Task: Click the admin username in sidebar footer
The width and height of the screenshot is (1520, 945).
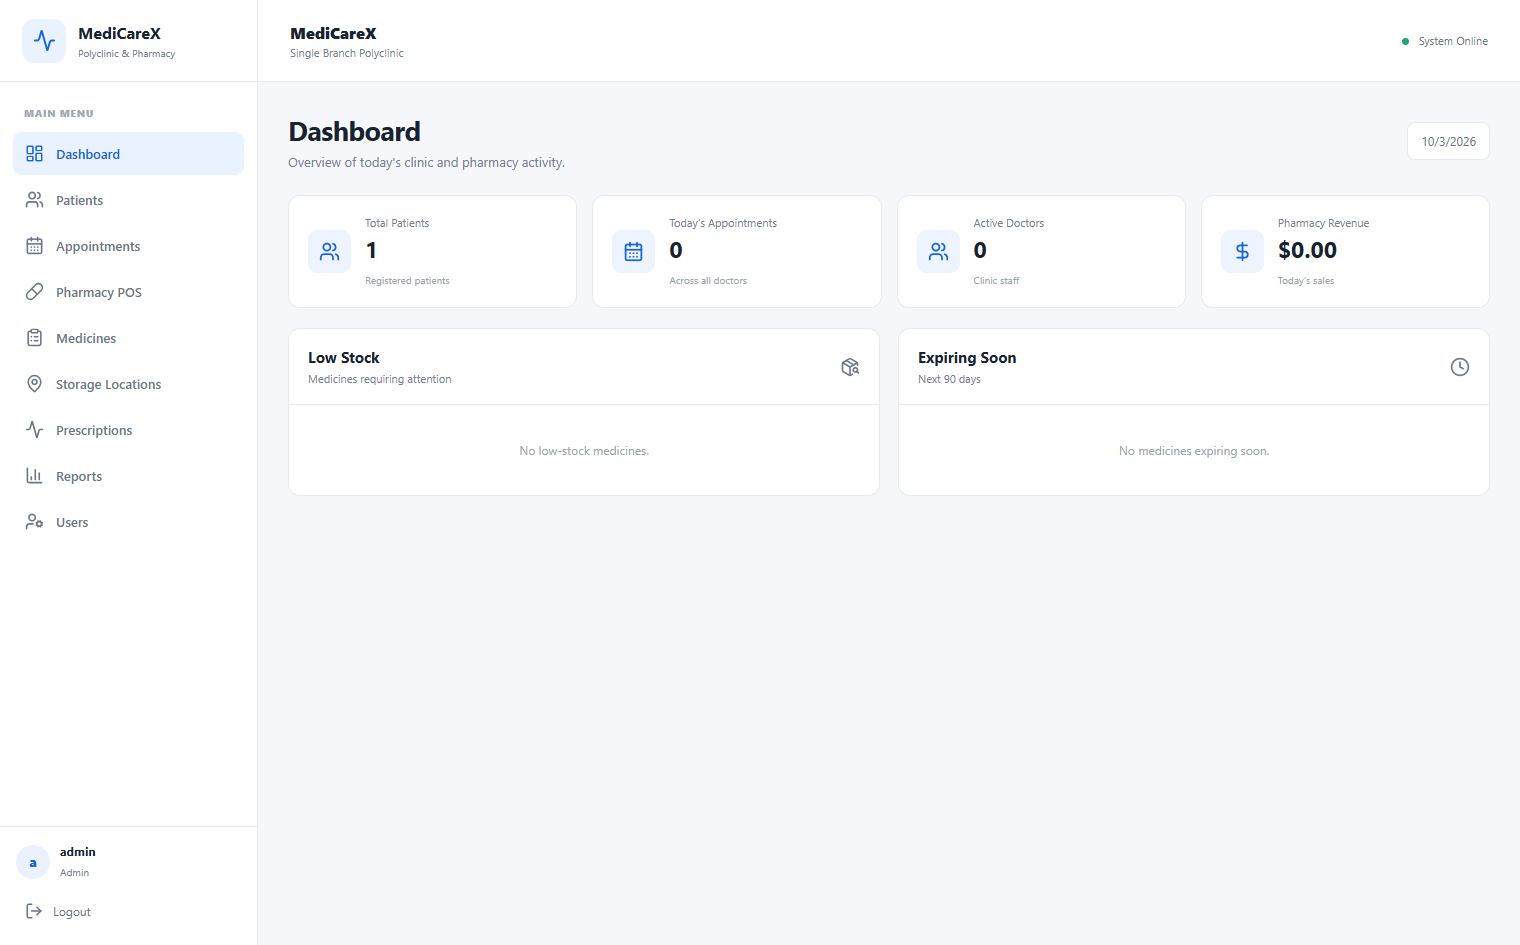Action: tap(78, 852)
